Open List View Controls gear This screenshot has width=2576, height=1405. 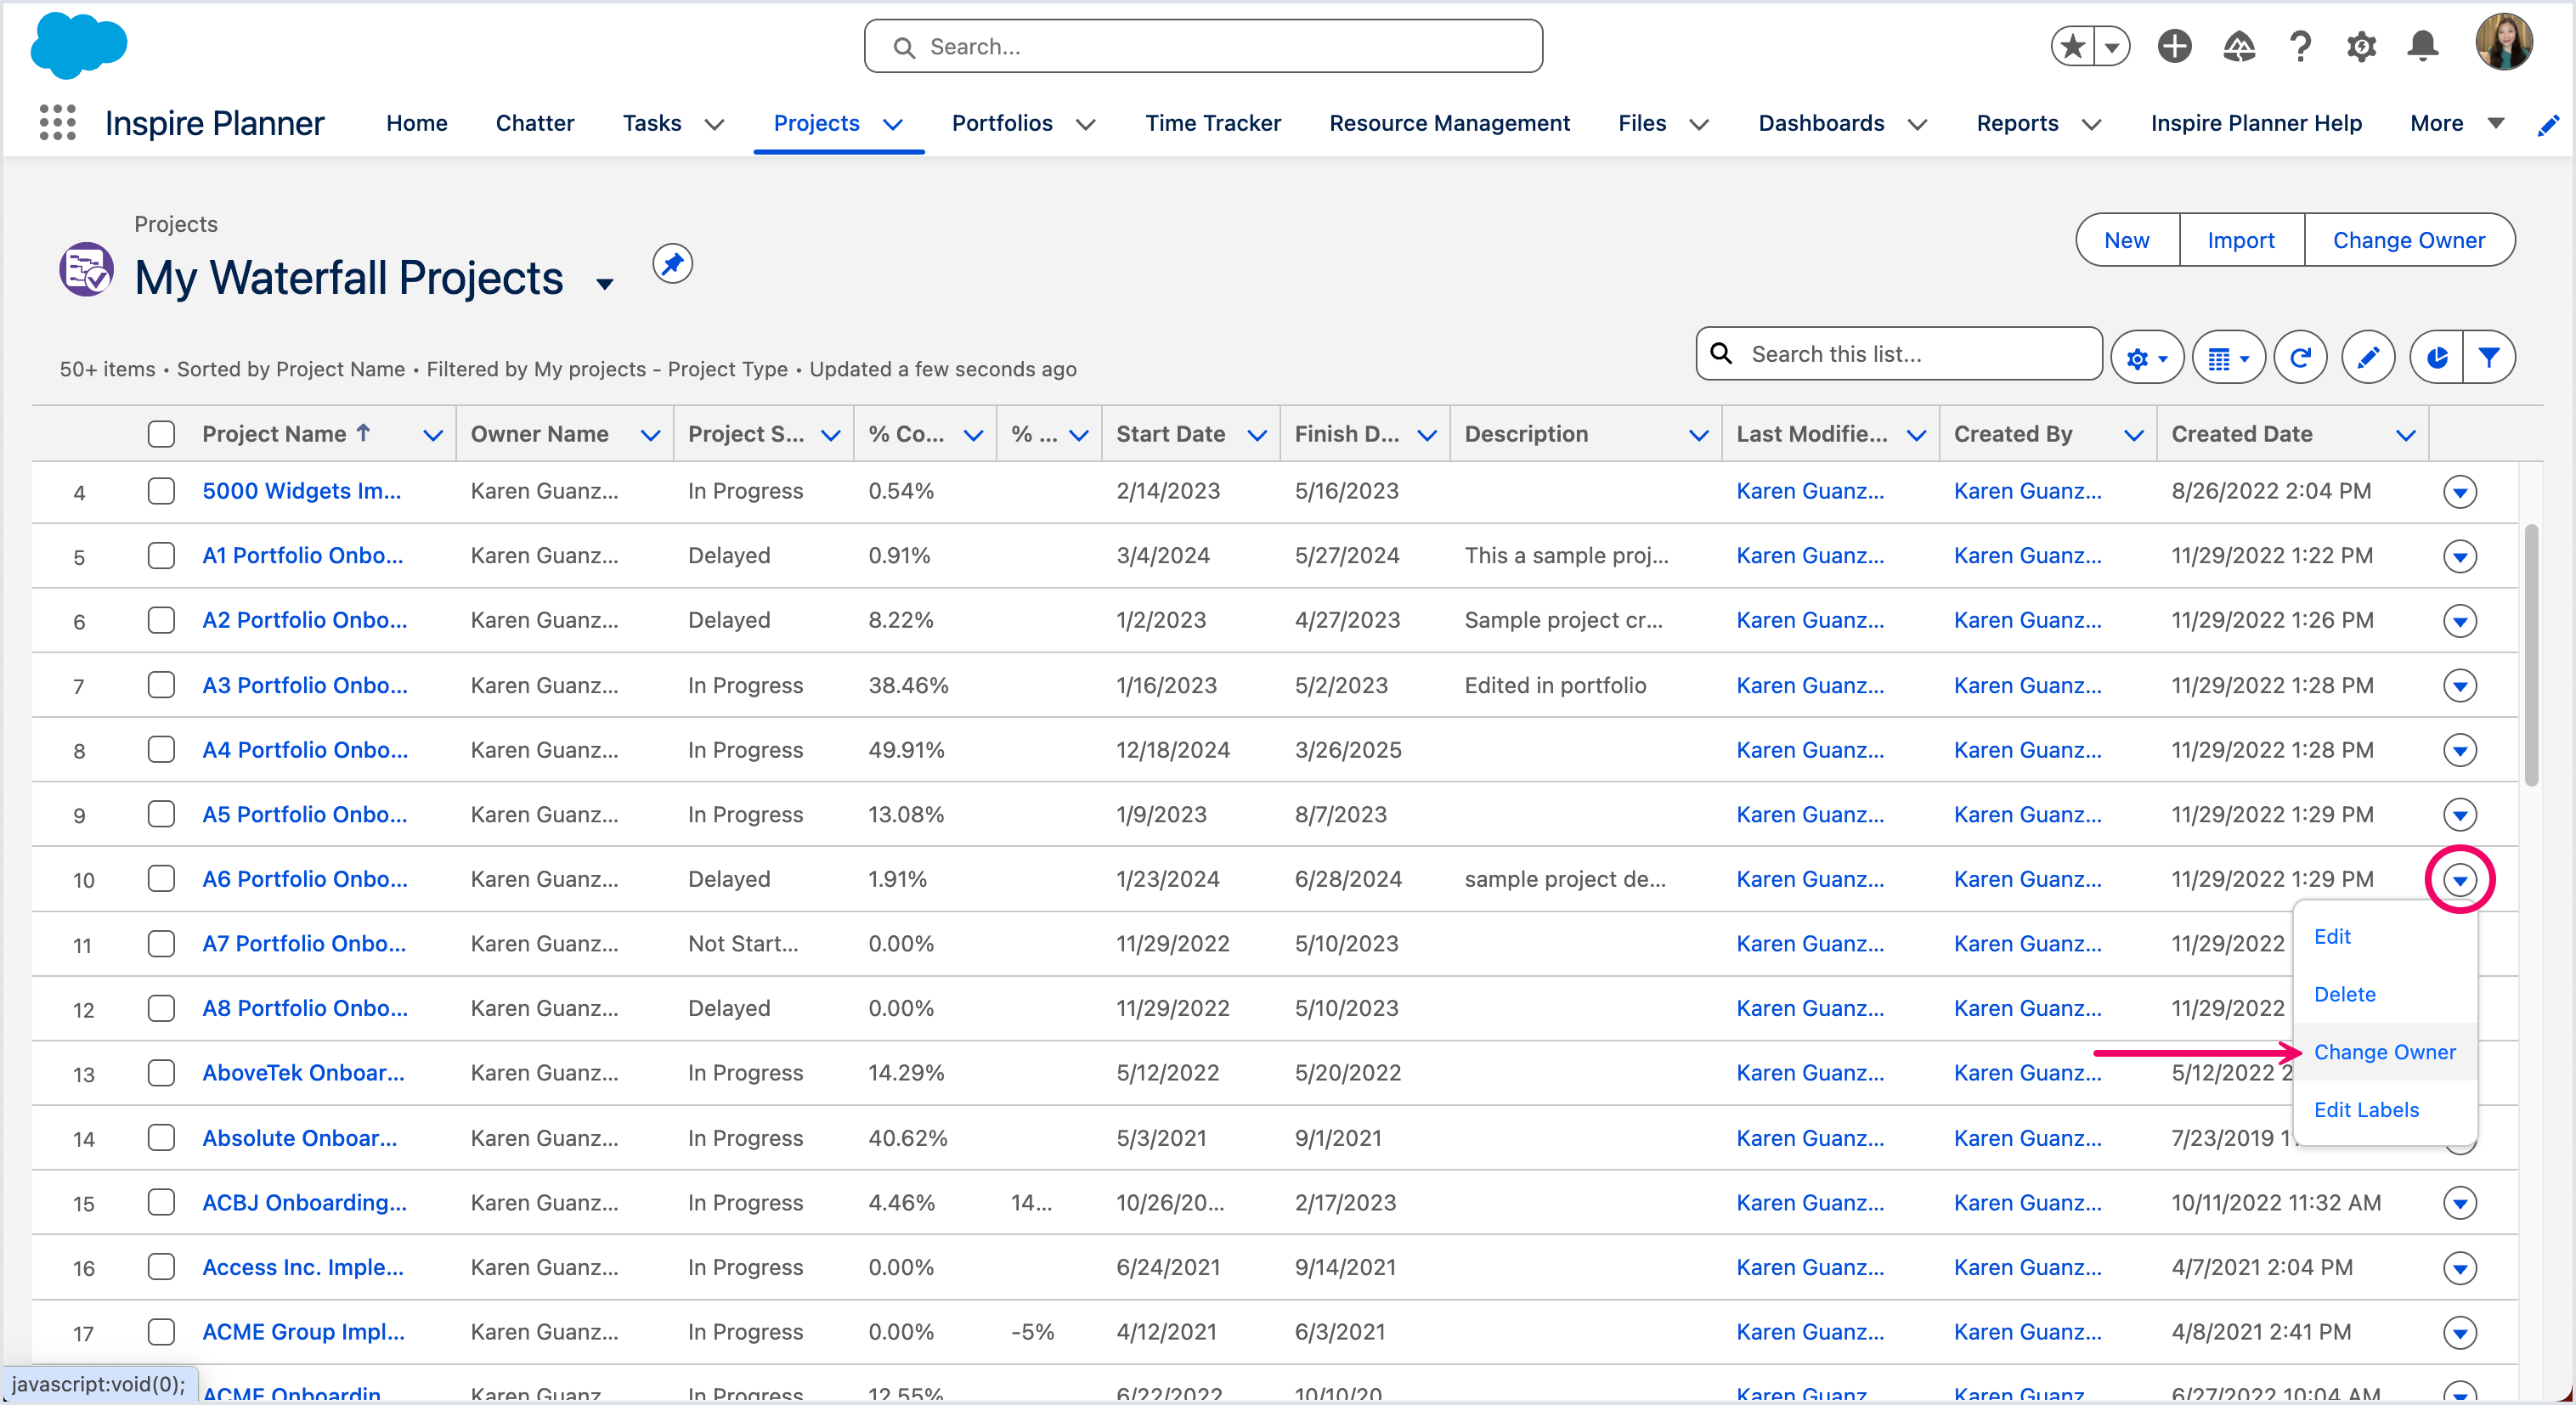coord(2146,357)
